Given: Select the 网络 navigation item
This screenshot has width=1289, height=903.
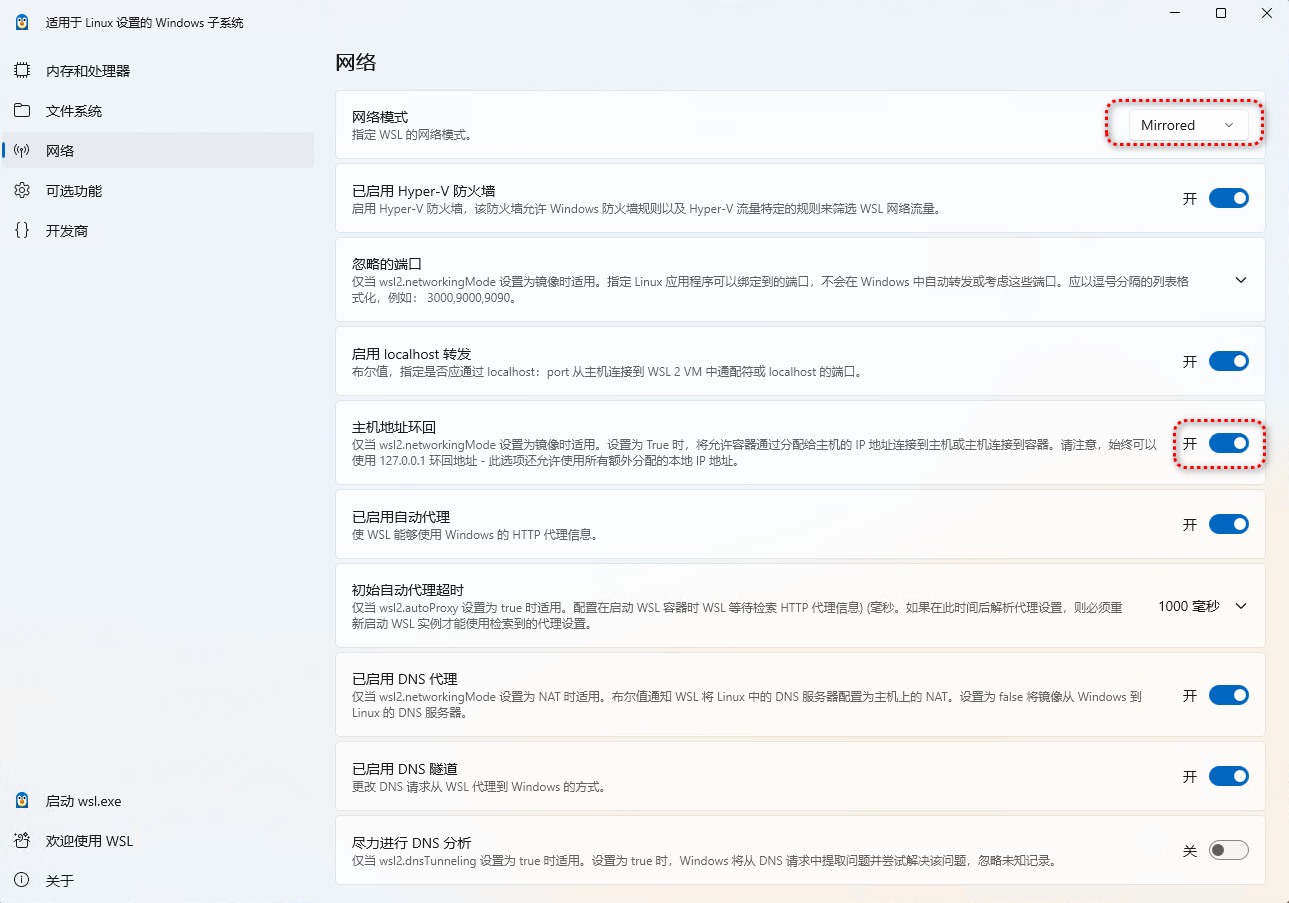Looking at the screenshot, I should (158, 151).
